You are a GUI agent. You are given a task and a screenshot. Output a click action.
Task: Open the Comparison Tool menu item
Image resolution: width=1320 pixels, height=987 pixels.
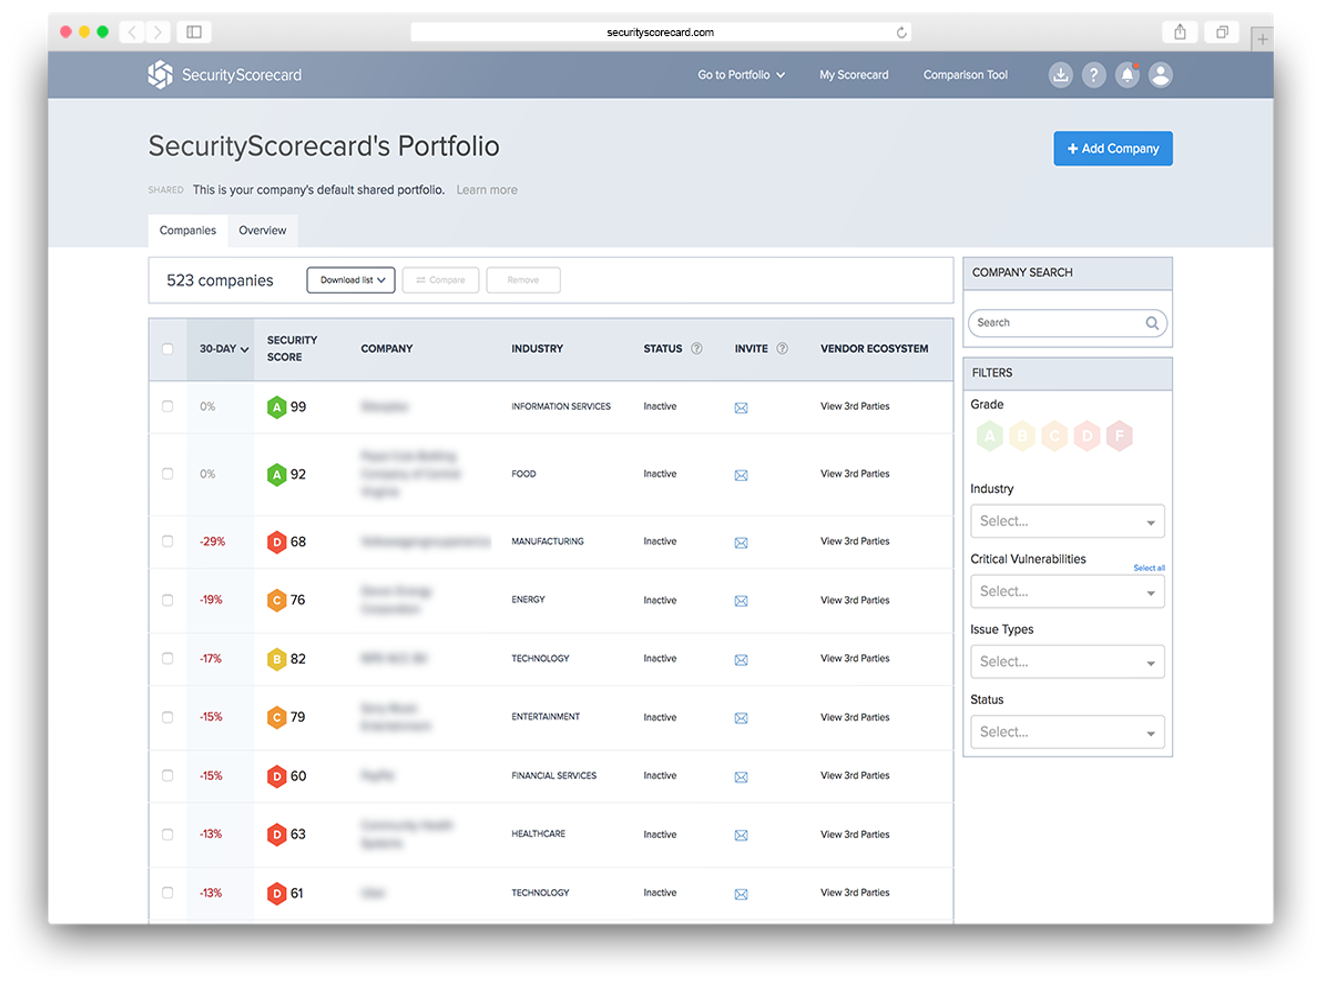point(964,74)
